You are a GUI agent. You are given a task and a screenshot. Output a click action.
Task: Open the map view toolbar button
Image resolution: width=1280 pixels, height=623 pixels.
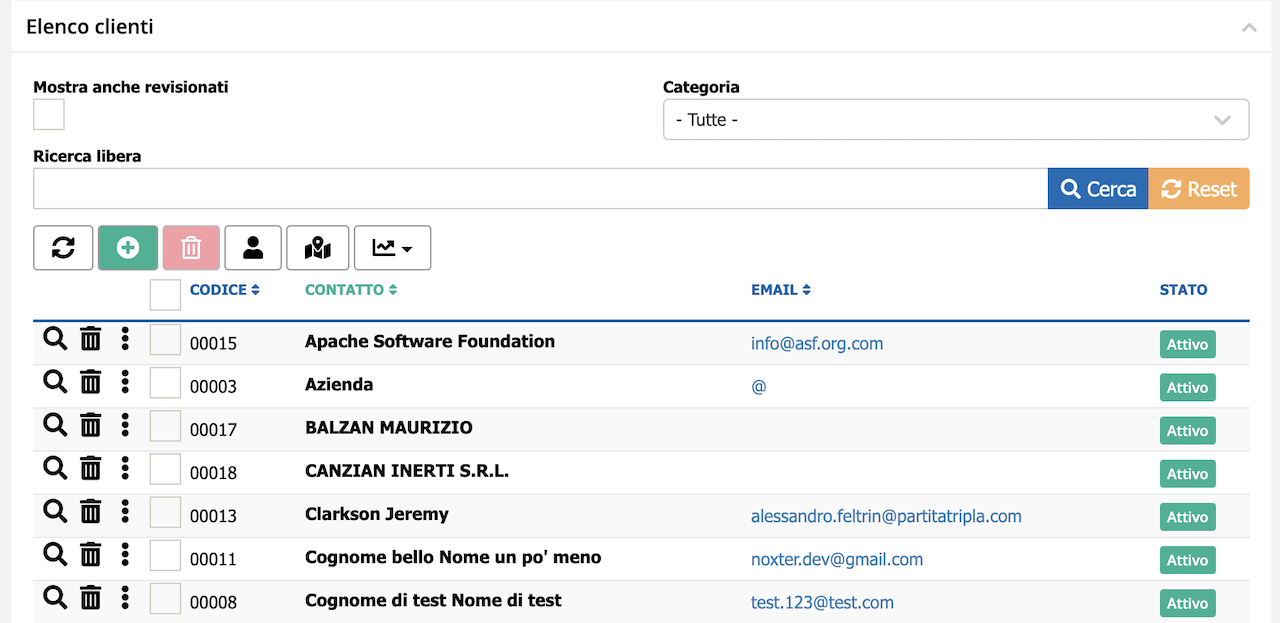tap(318, 248)
